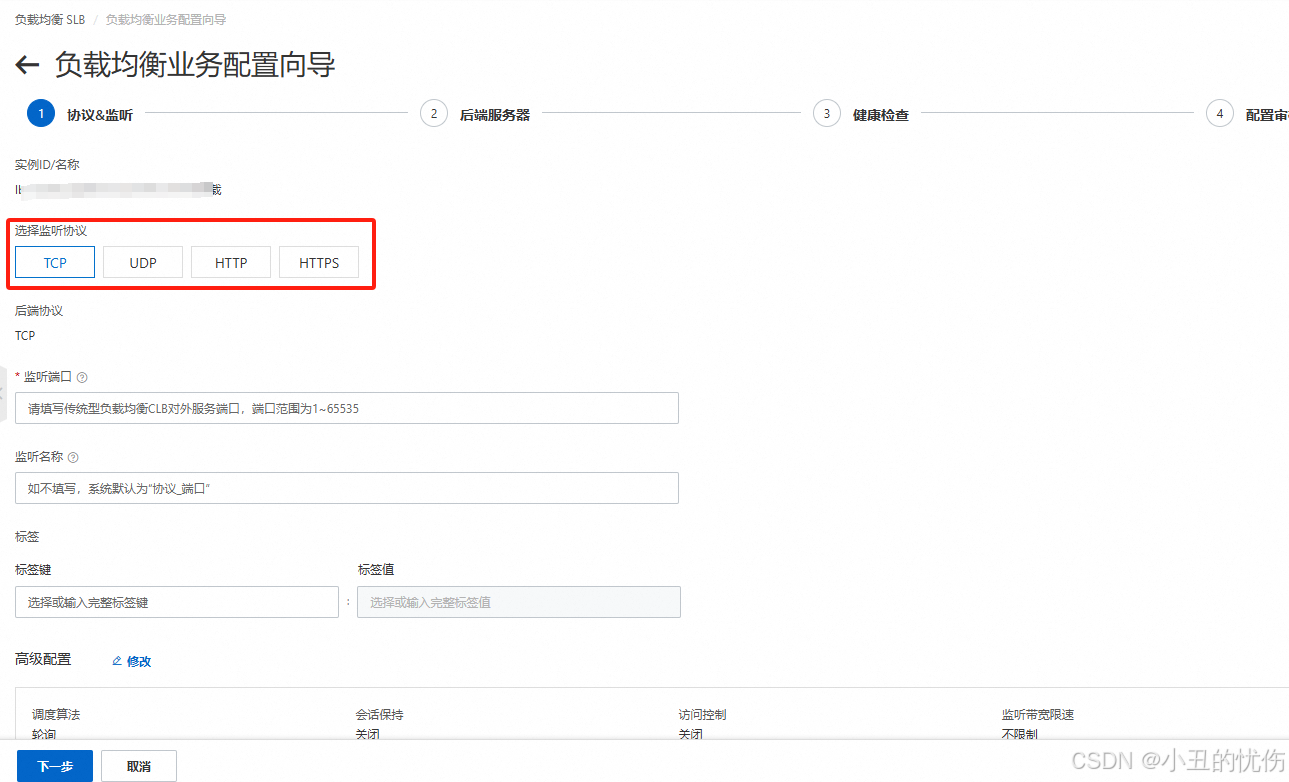Click the 后端协议 label text

point(39,311)
